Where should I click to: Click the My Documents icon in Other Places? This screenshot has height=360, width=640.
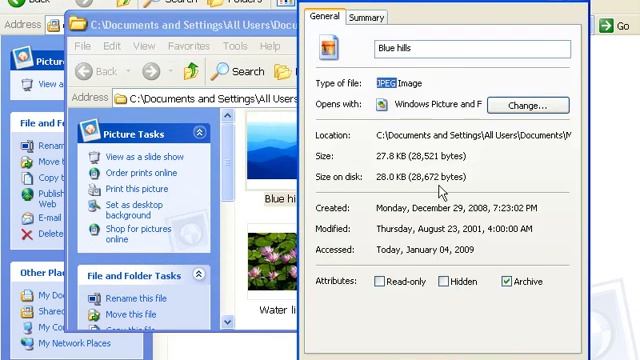pos(27,295)
